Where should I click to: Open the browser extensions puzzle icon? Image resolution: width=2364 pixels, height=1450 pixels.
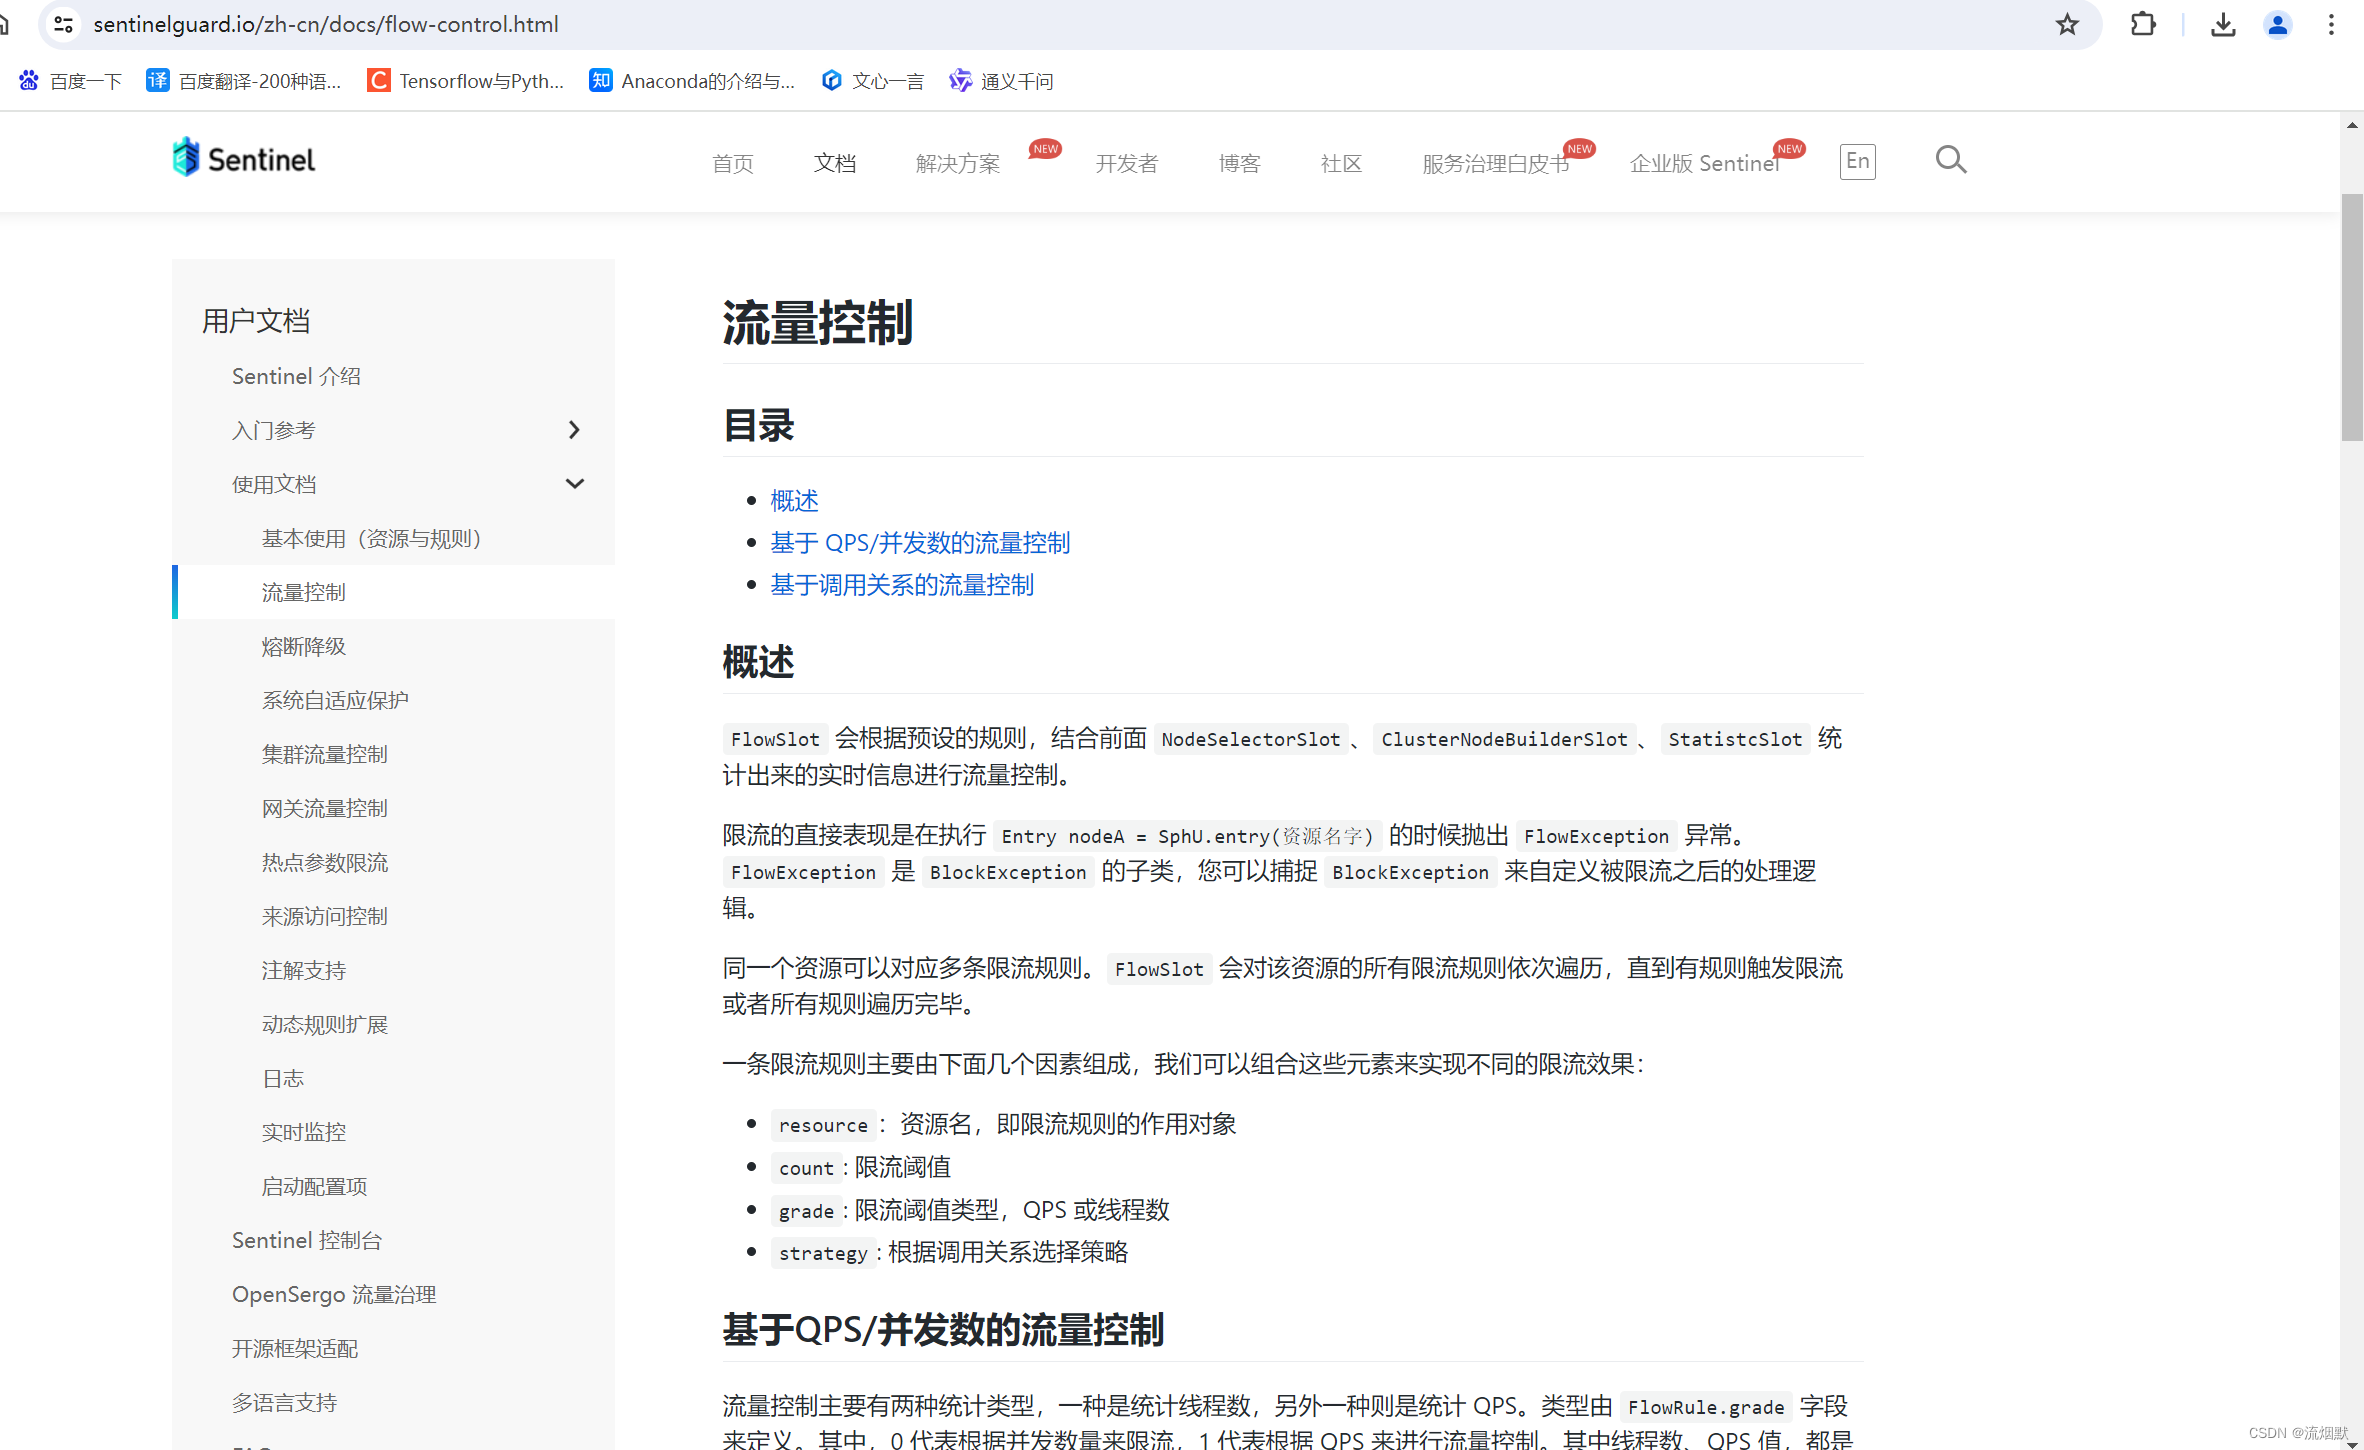coord(2143,24)
